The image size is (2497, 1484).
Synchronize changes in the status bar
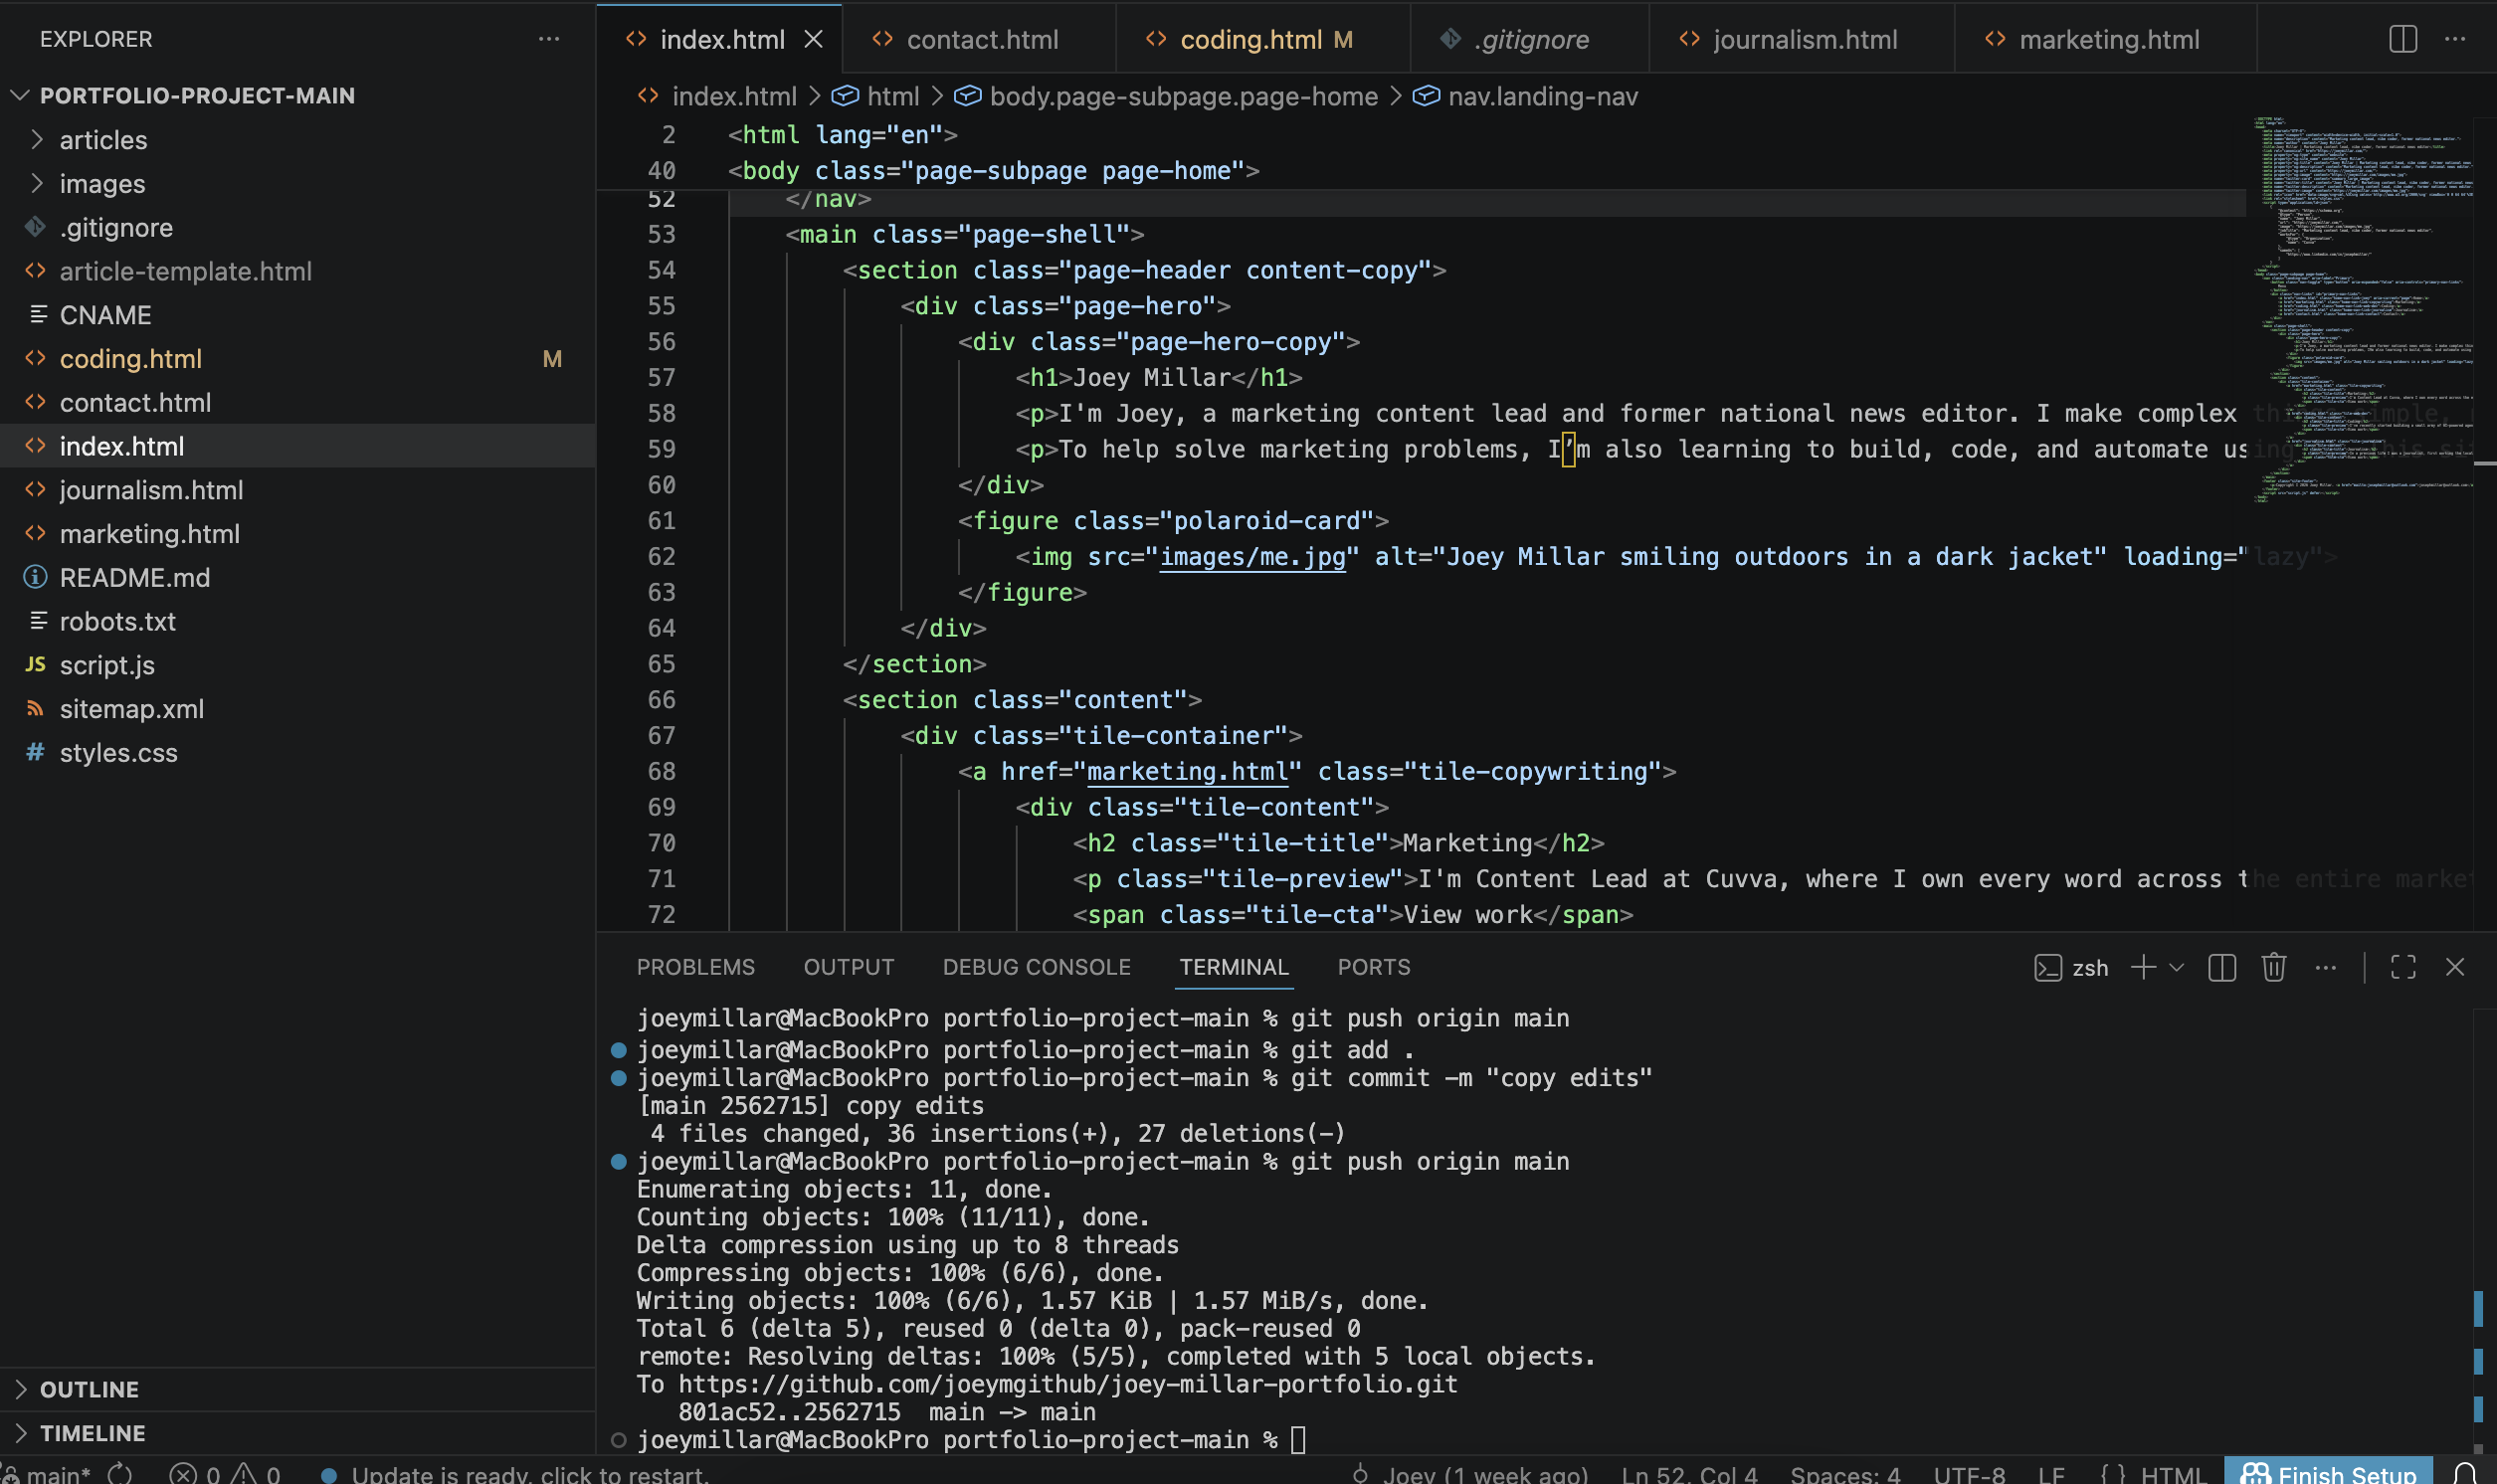tap(120, 1474)
